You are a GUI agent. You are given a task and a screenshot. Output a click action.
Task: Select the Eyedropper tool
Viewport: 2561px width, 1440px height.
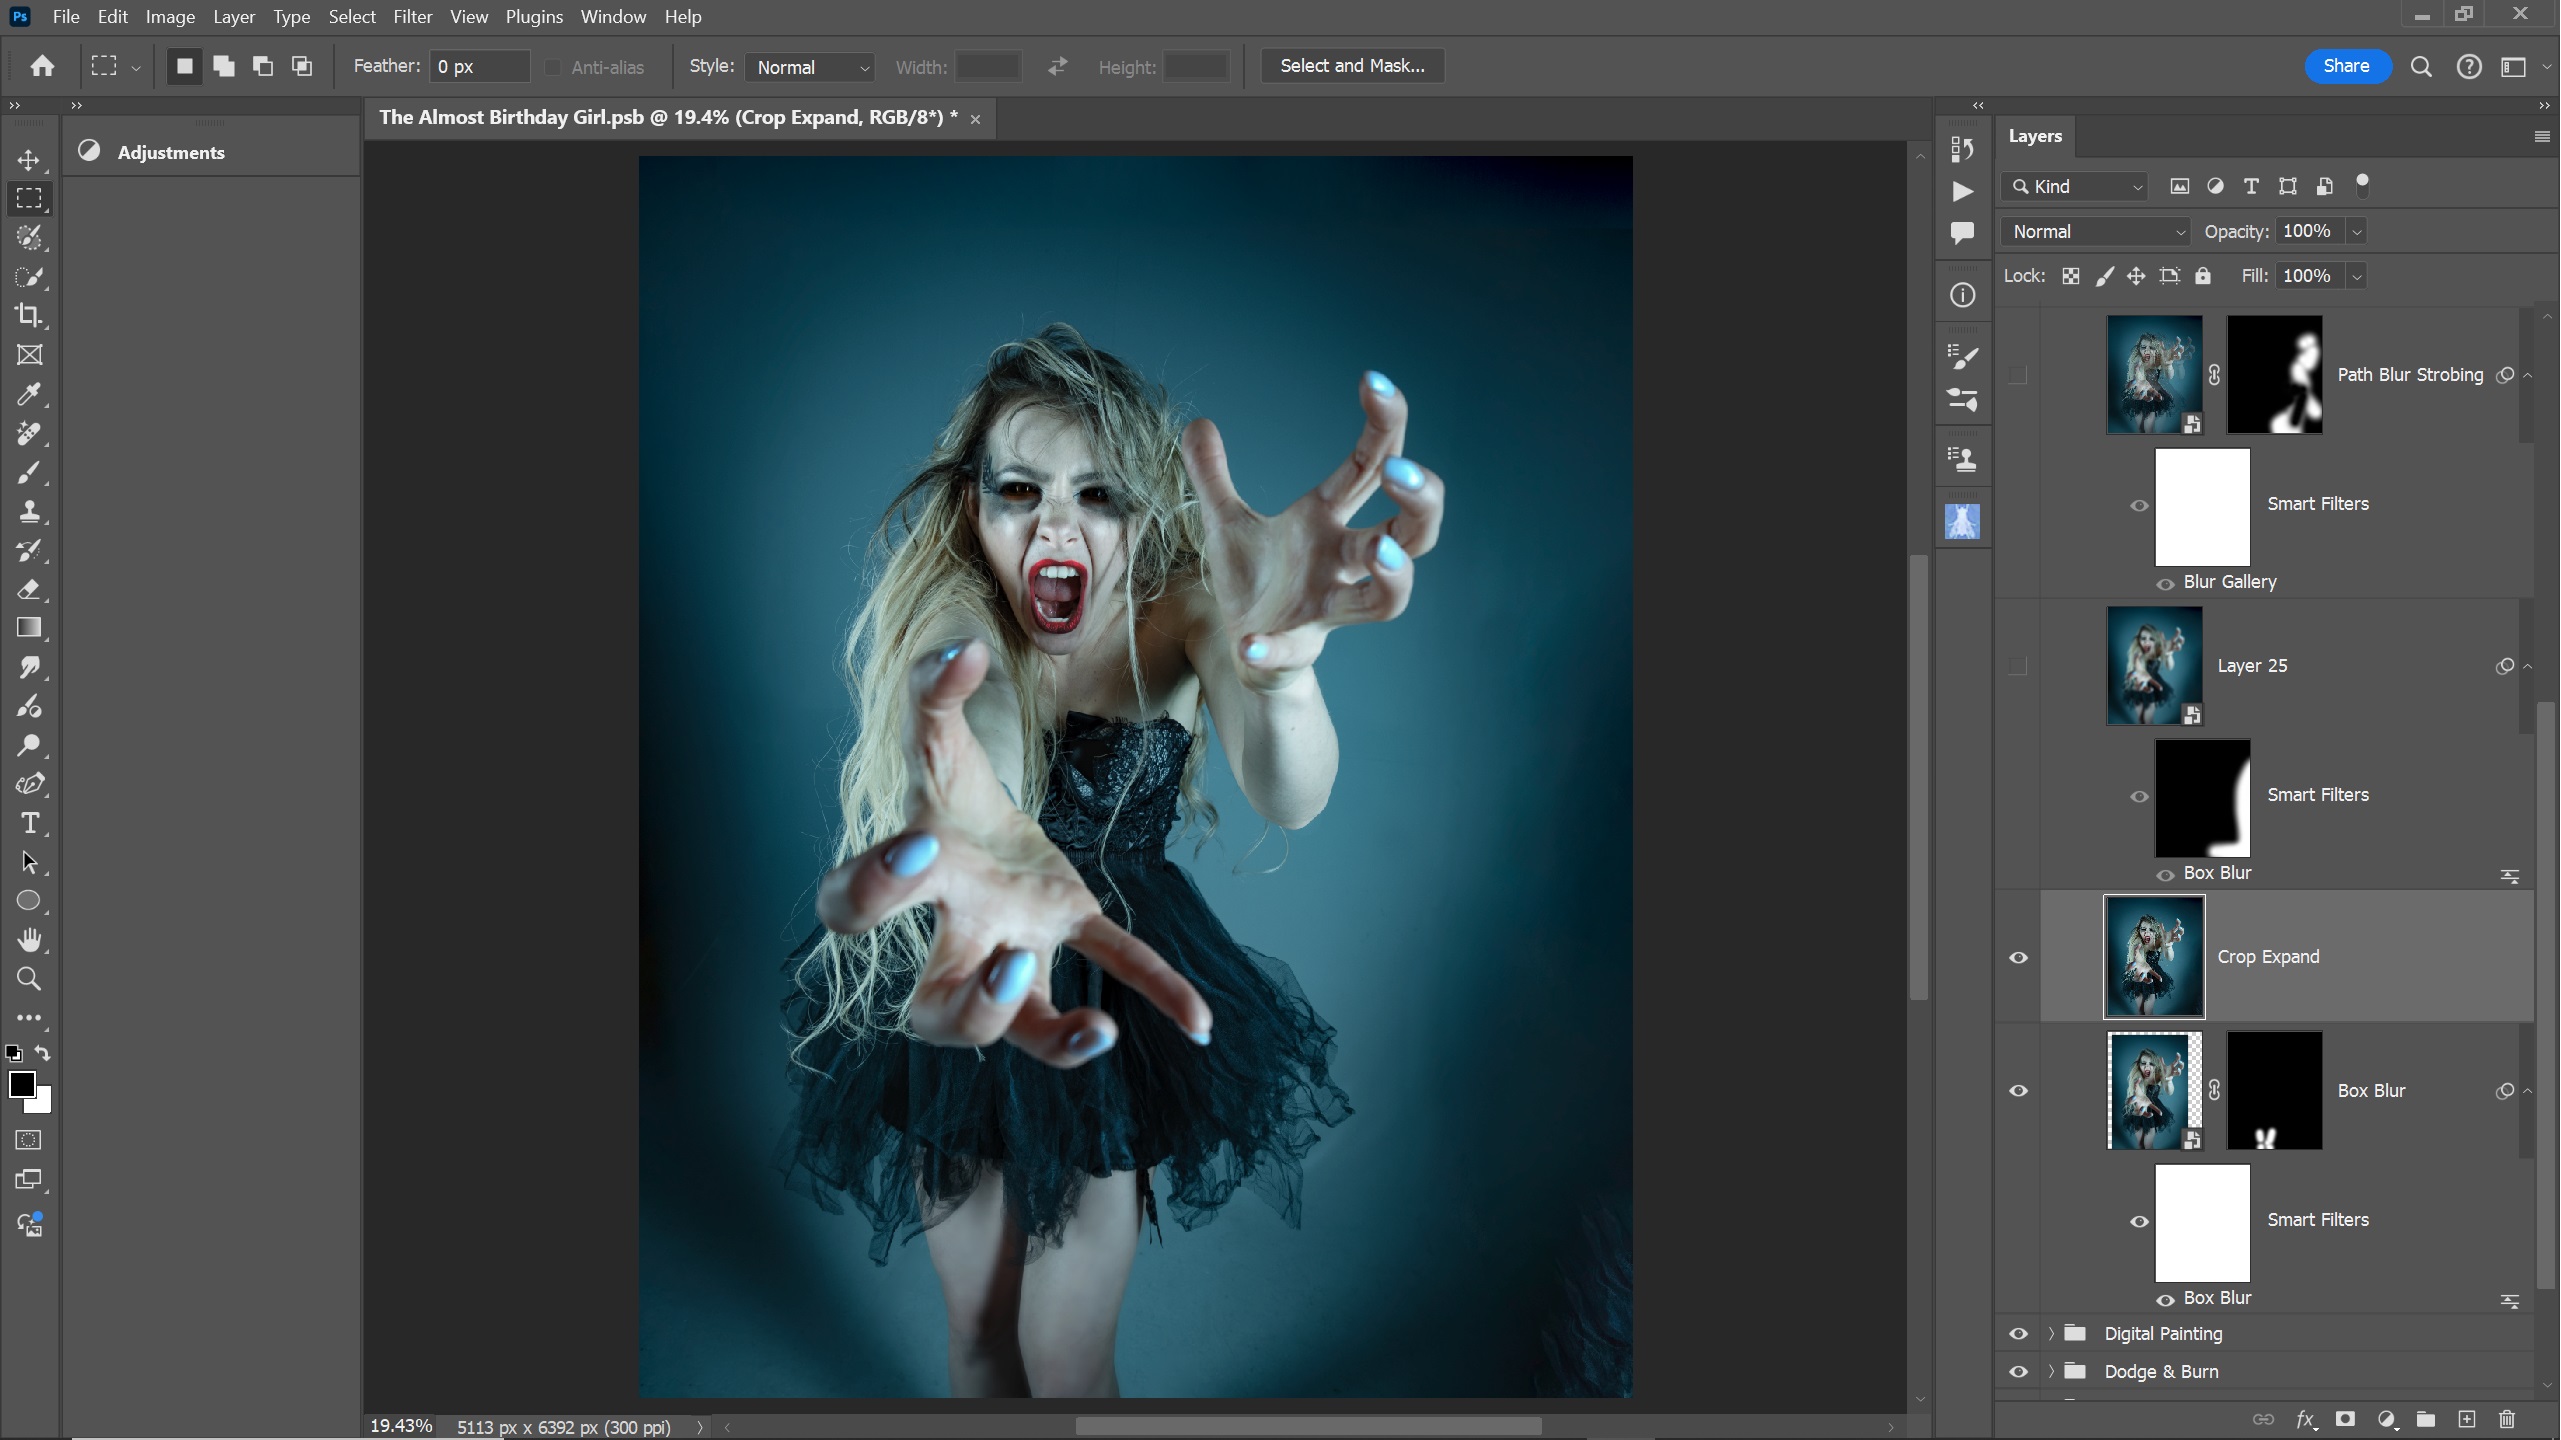(x=29, y=394)
